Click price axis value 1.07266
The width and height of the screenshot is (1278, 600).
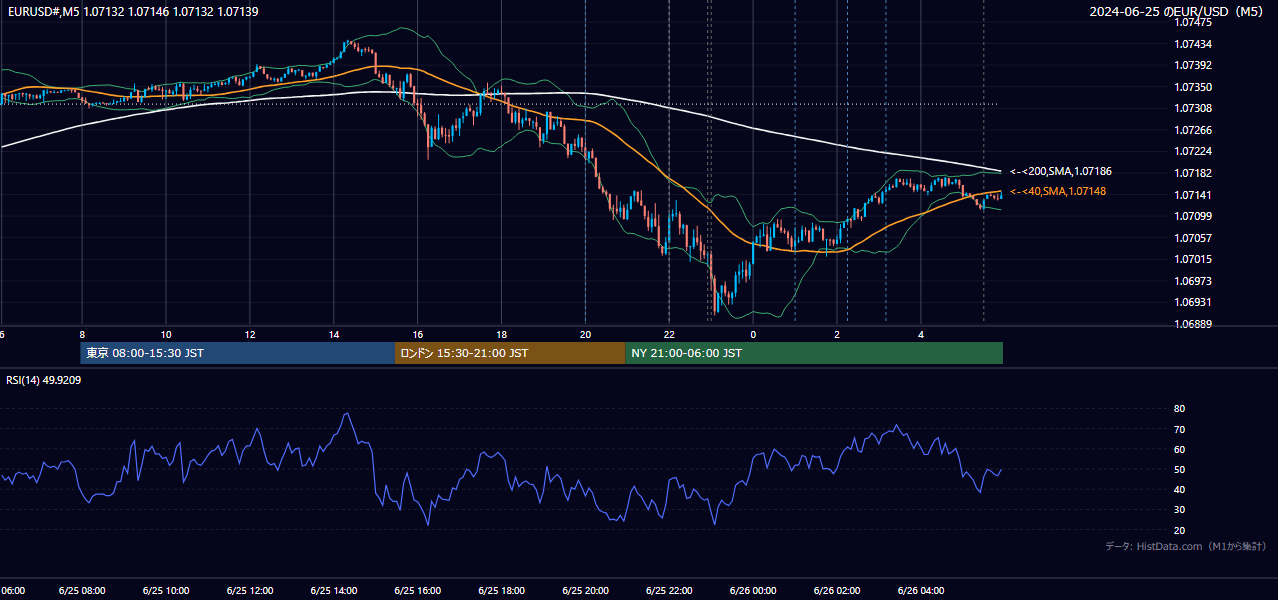tap(1194, 130)
